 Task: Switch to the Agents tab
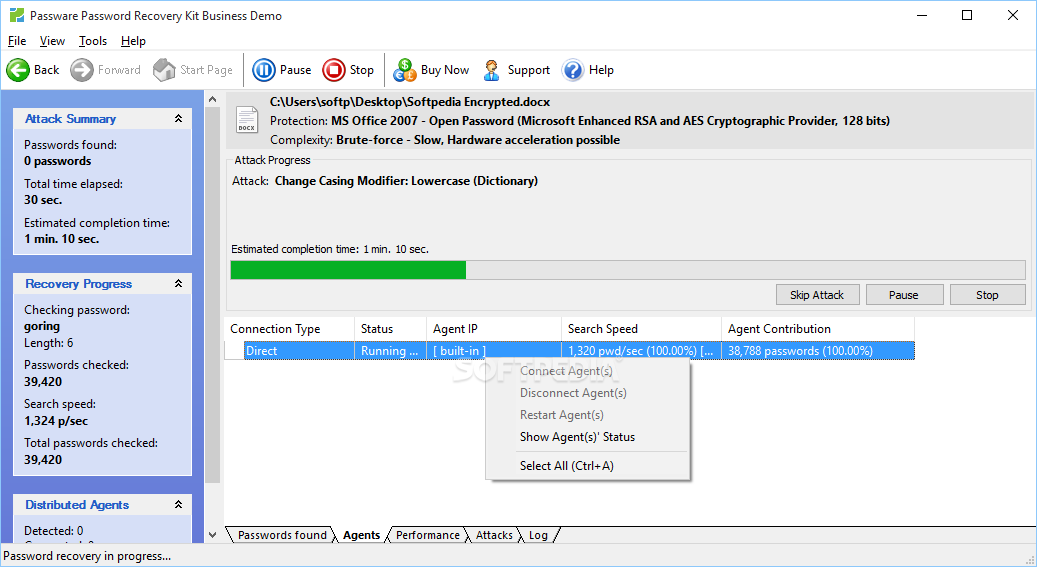(361, 535)
